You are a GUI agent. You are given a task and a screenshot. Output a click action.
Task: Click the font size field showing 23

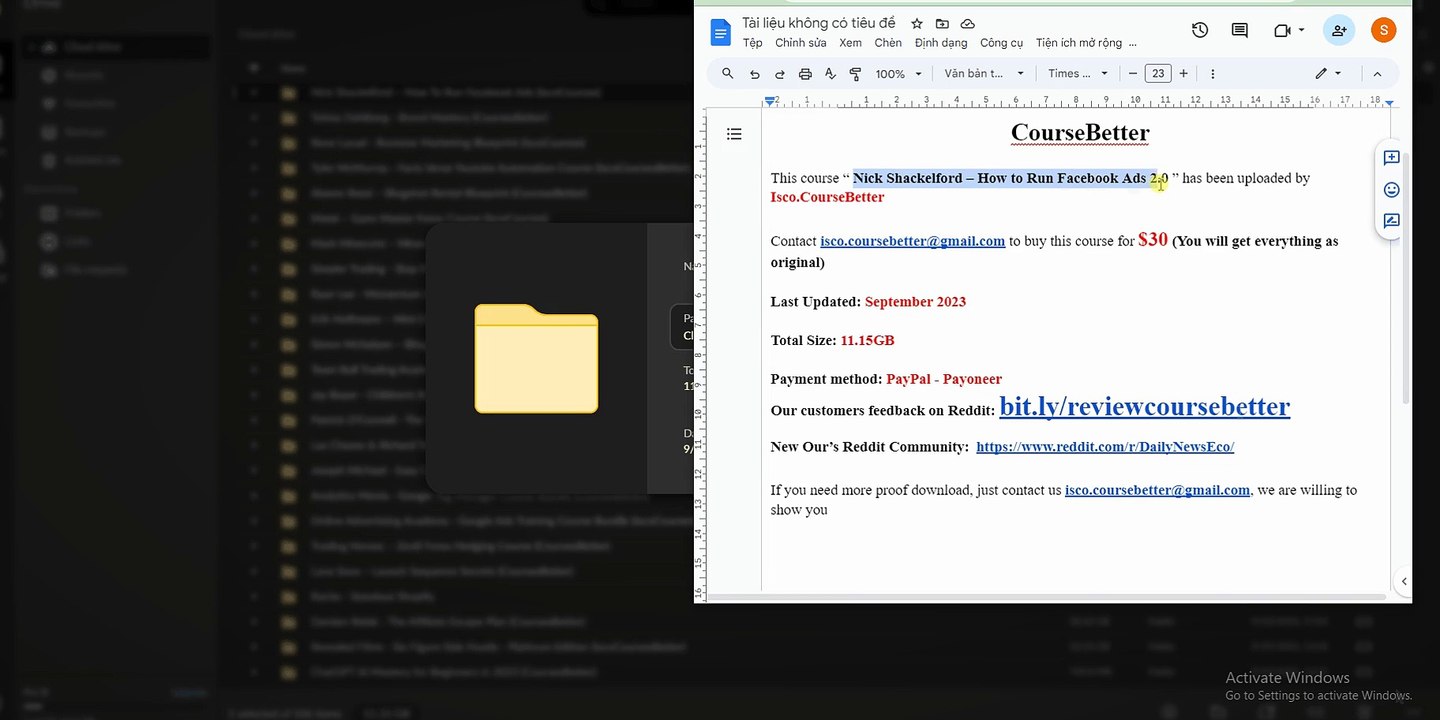1158,74
